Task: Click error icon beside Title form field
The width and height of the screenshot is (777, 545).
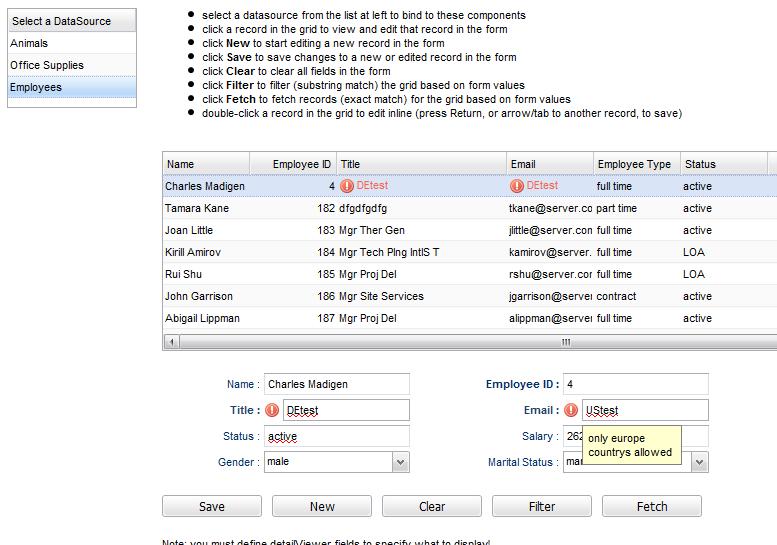Action: click(x=272, y=410)
